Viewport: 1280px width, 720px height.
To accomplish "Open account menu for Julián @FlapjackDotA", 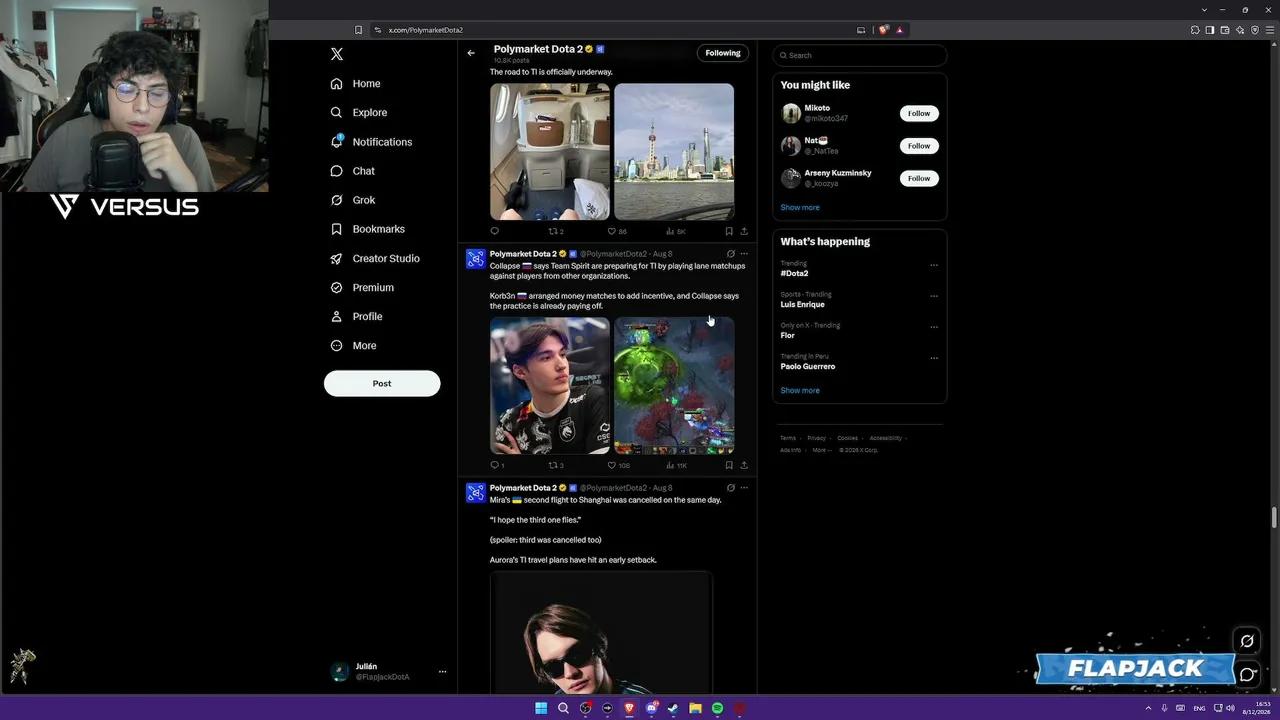I will pos(389,672).
